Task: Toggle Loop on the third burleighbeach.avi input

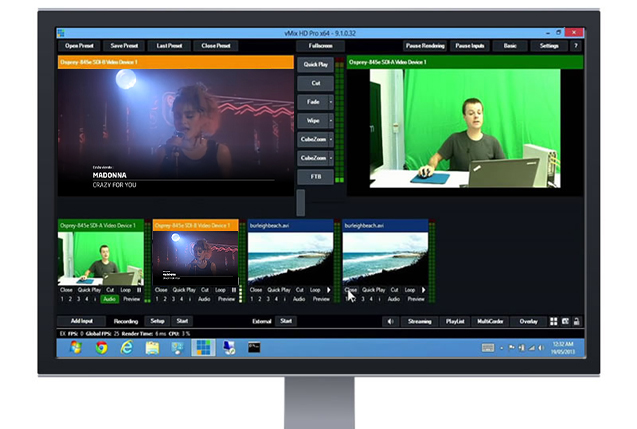Action: click(313, 290)
